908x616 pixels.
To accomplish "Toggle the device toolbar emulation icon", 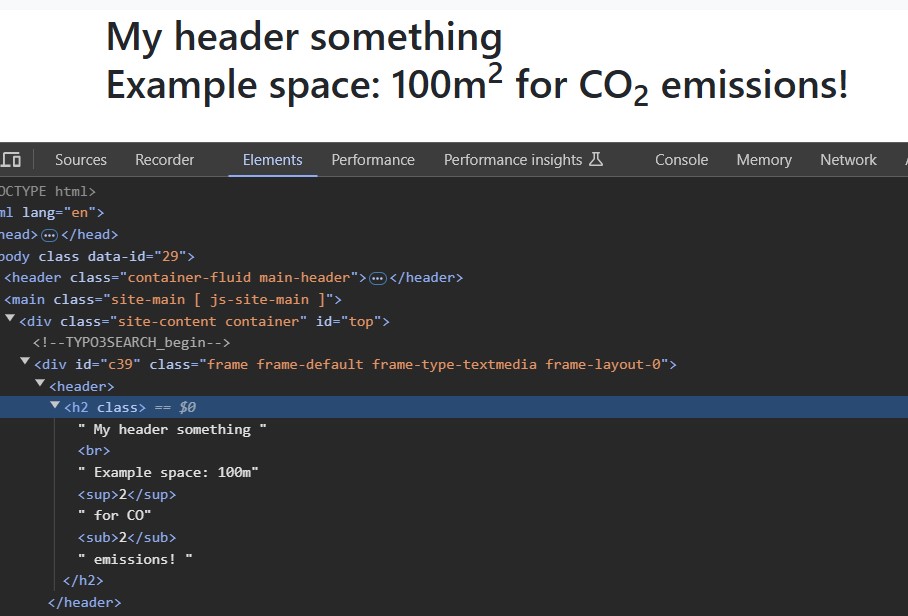I will pyautogui.click(x=13, y=159).
